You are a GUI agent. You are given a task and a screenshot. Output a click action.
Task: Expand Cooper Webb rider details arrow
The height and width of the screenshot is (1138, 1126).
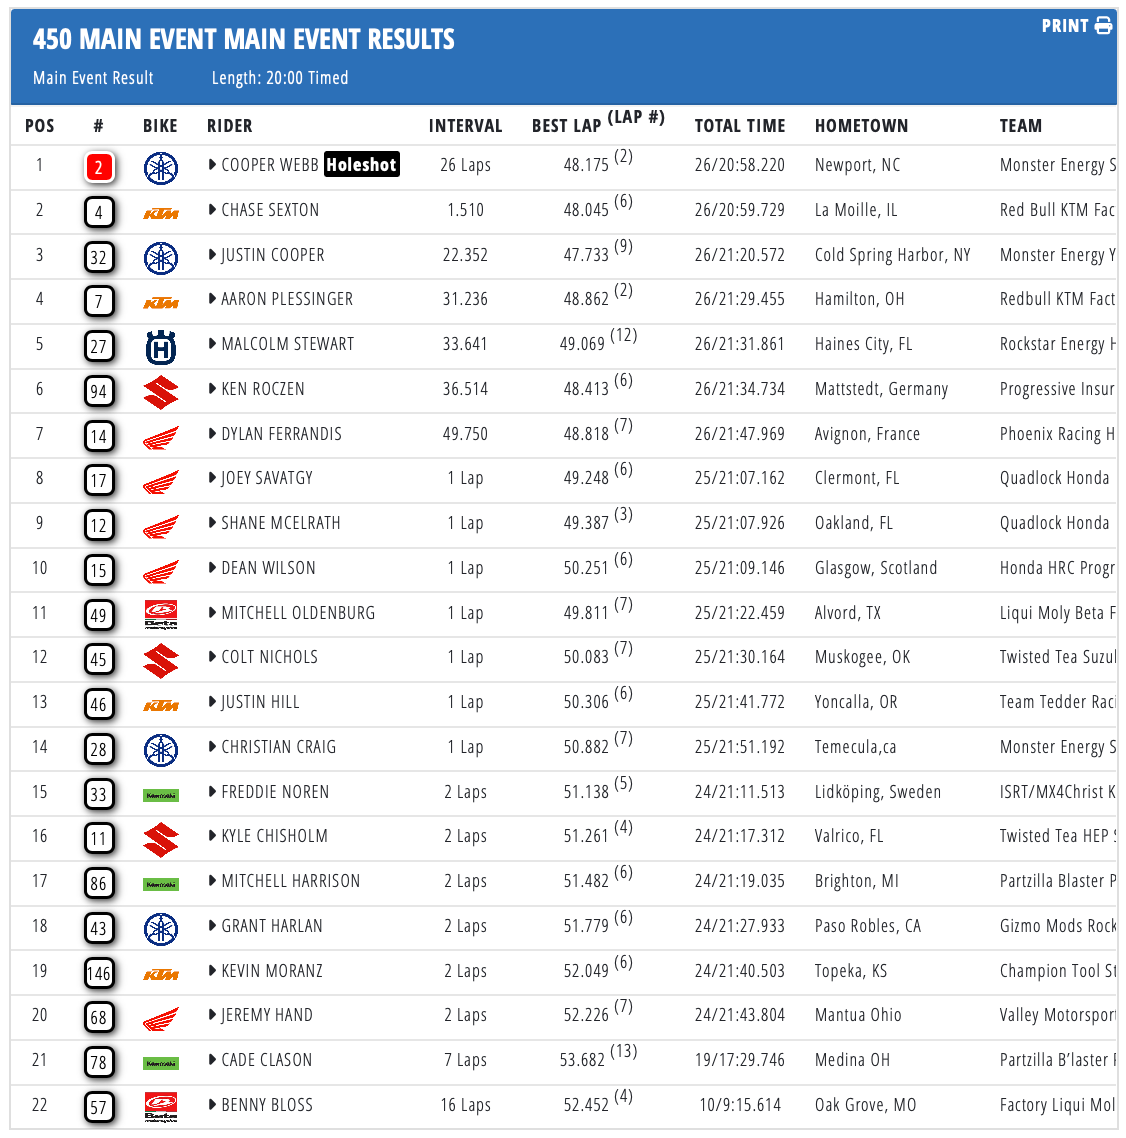coord(212,165)
